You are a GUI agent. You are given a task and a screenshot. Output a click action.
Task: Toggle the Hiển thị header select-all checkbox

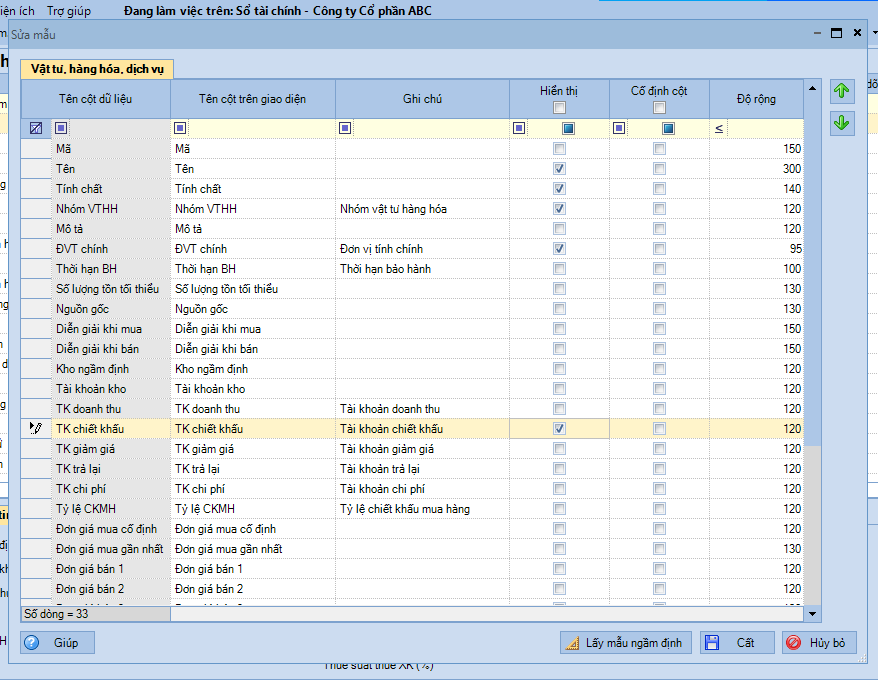point(559,108)
